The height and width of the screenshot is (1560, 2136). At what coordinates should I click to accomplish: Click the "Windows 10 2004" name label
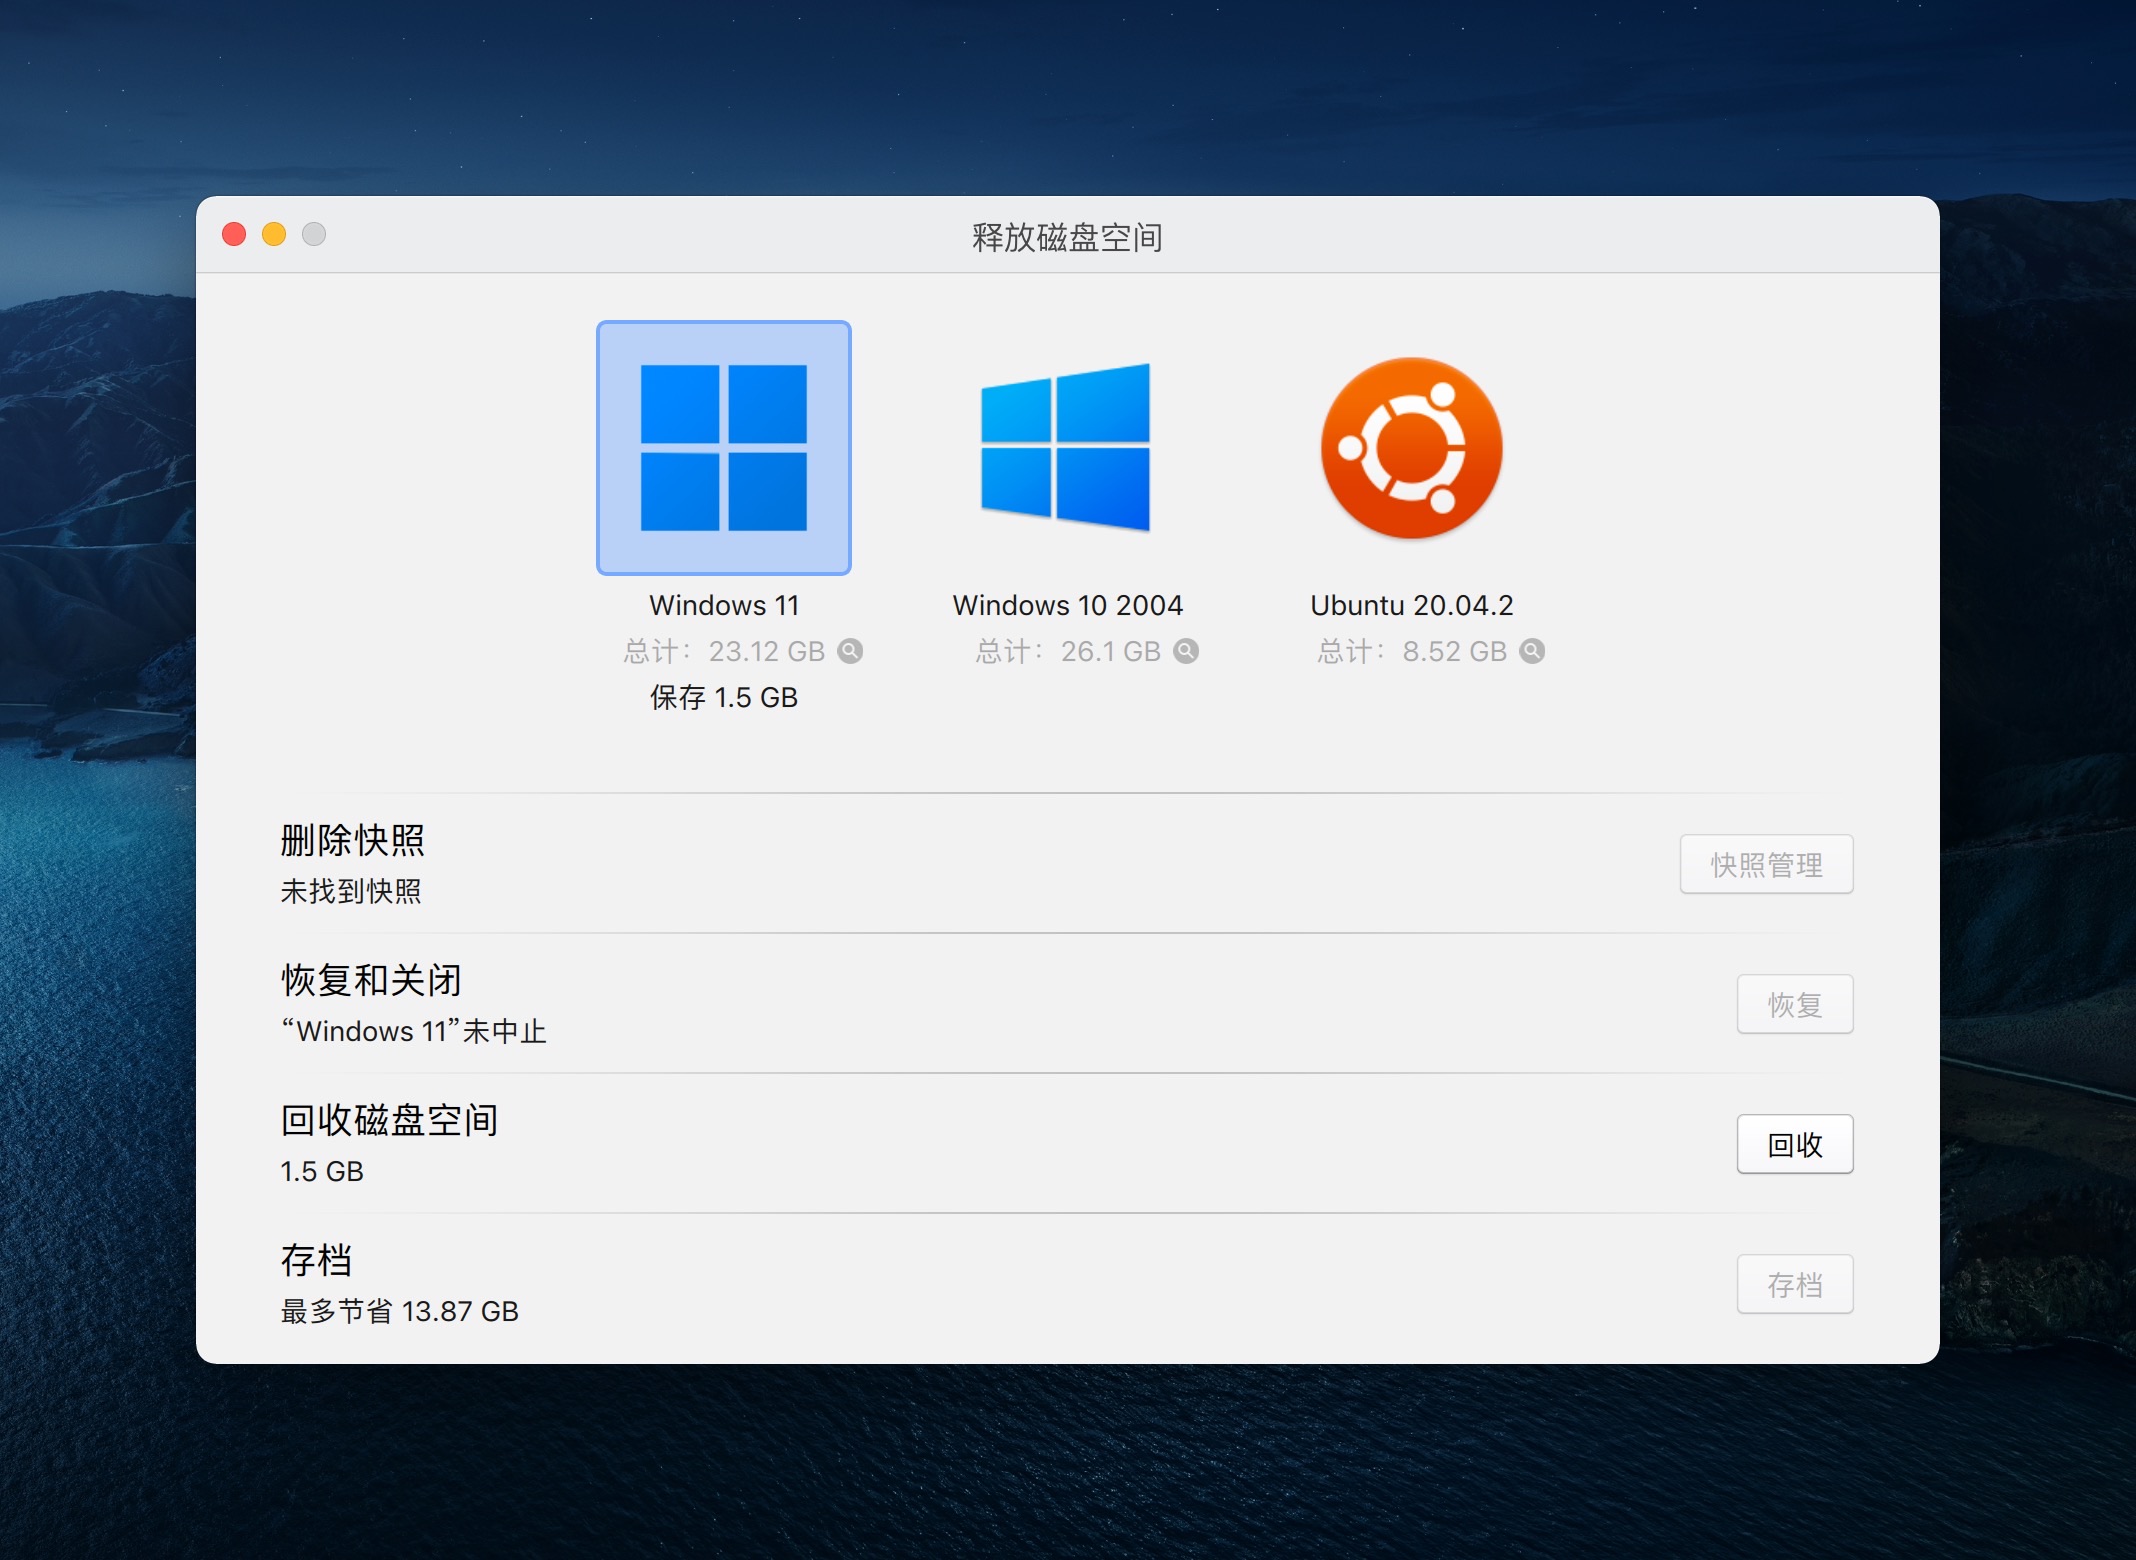click(1067, 605)
